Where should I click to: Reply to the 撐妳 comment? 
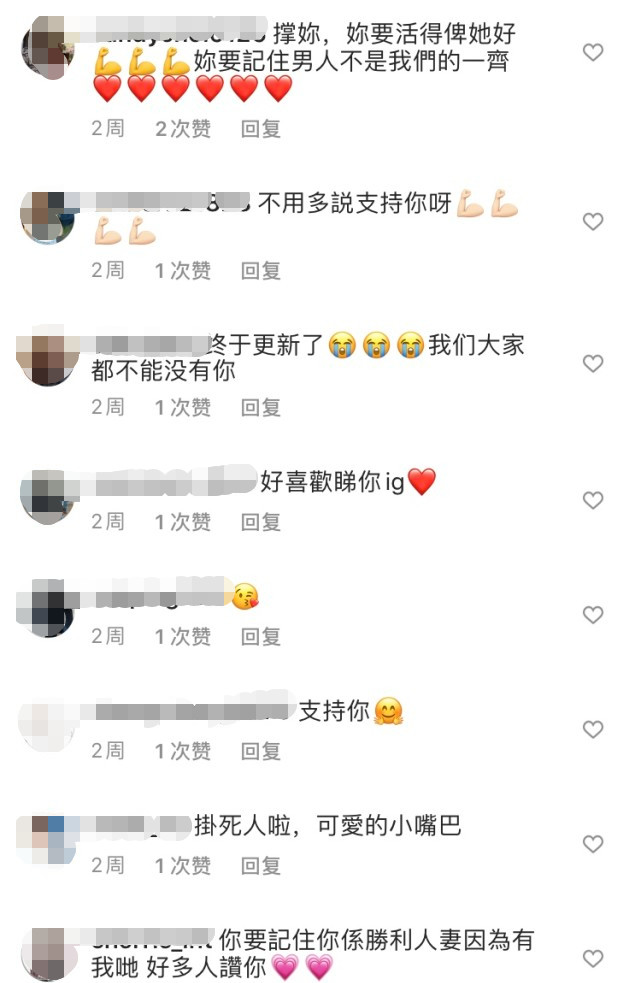coord(261,129)
